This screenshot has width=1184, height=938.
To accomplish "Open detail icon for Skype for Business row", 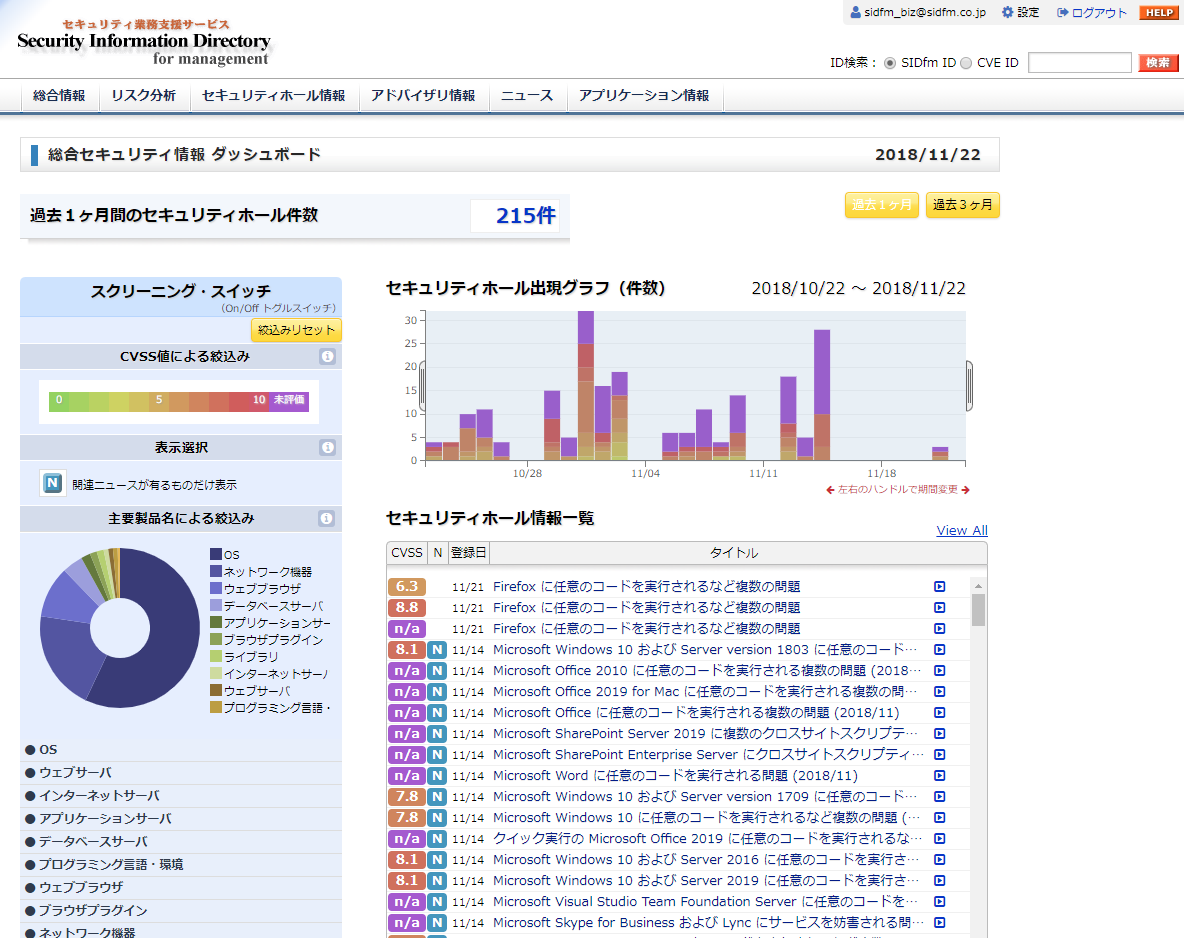I will [x=939, y=923].
